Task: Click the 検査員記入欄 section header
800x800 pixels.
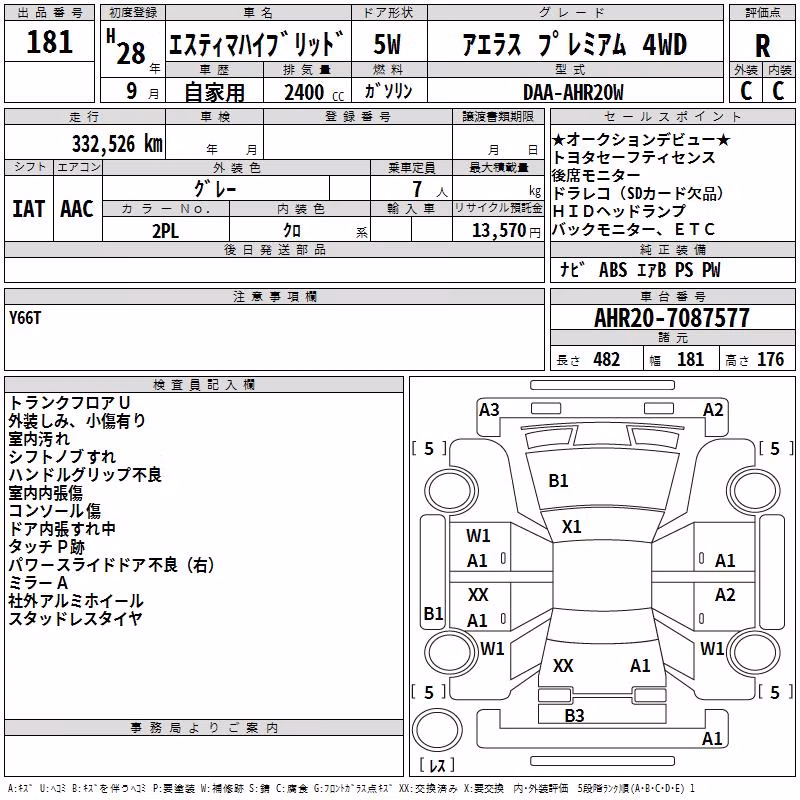Action: (x=204, y=385)
